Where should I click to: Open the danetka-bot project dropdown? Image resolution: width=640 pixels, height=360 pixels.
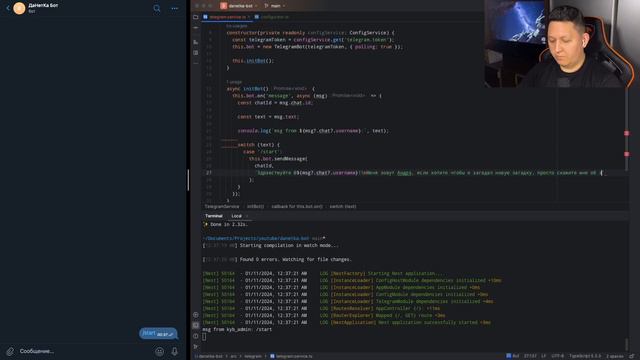(239, 6)
